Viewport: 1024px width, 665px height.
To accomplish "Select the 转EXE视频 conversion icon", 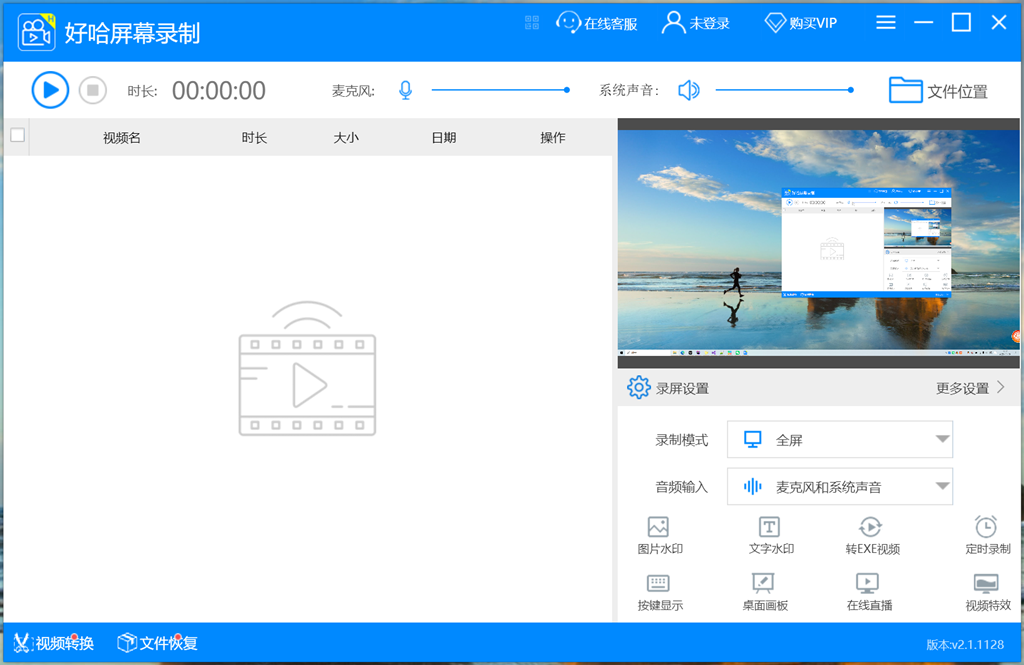I will (x=871, y=536).
